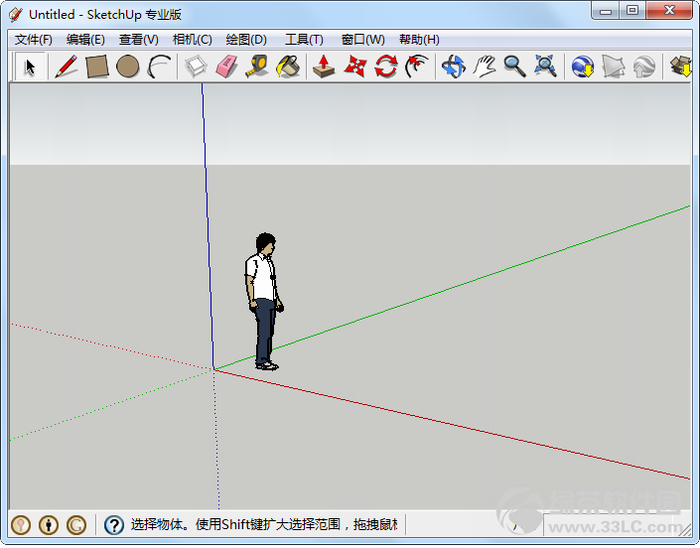Activate the Push/Pull tool
Image resolution: width=700 pixels, height=548 pixels.
pyautogui.click(x=324, y=66)
